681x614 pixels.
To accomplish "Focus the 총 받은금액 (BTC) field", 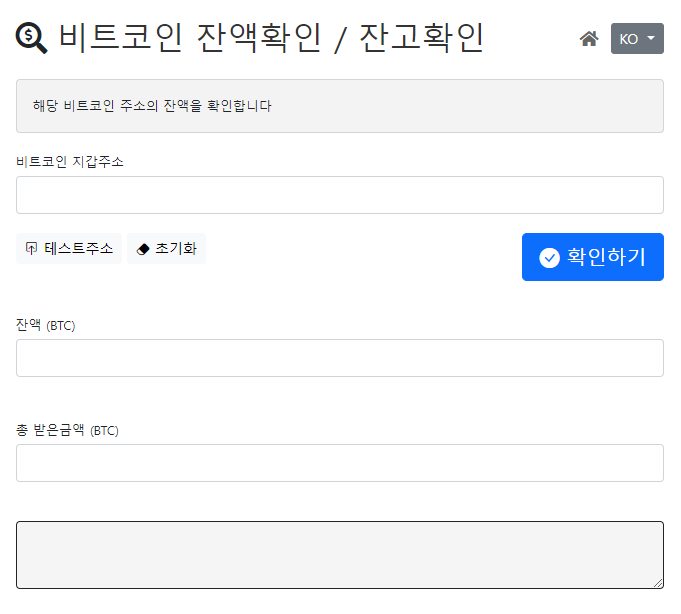I will coord(340,463).
